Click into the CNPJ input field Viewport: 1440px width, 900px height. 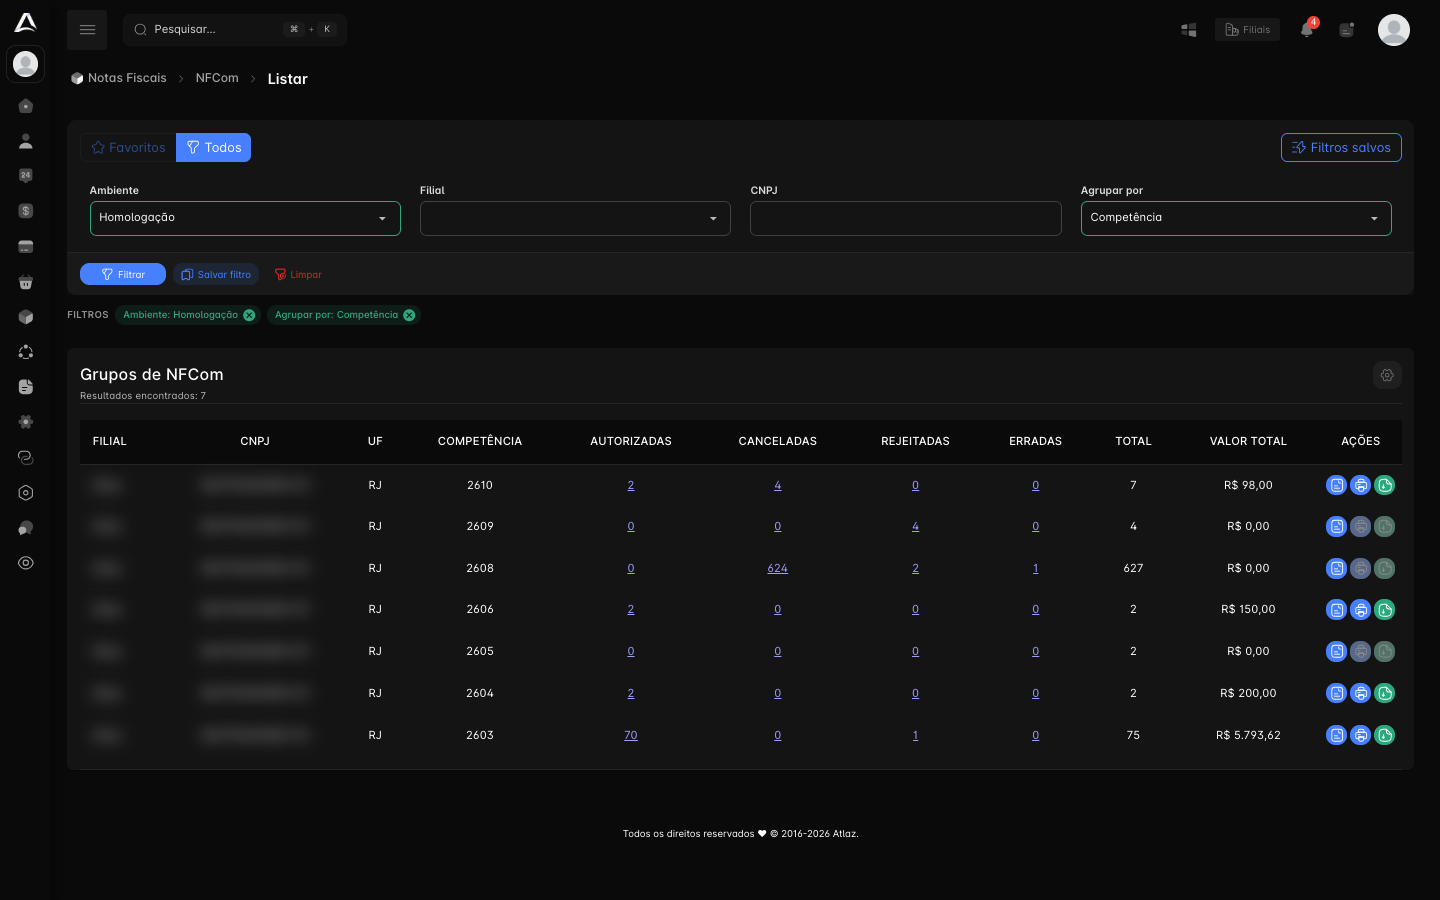906,218
